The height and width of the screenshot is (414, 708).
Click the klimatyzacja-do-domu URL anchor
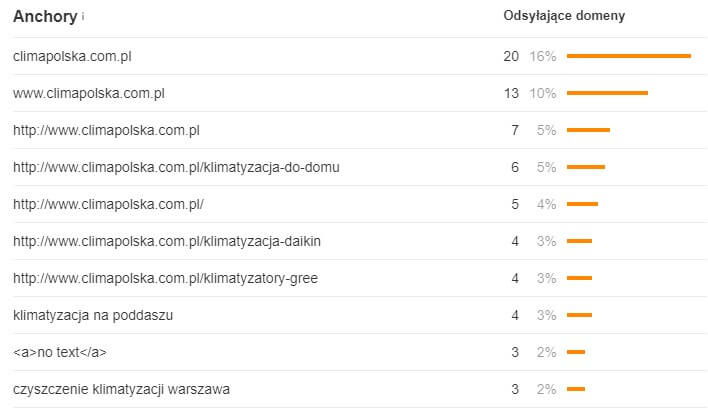point(176,167)
